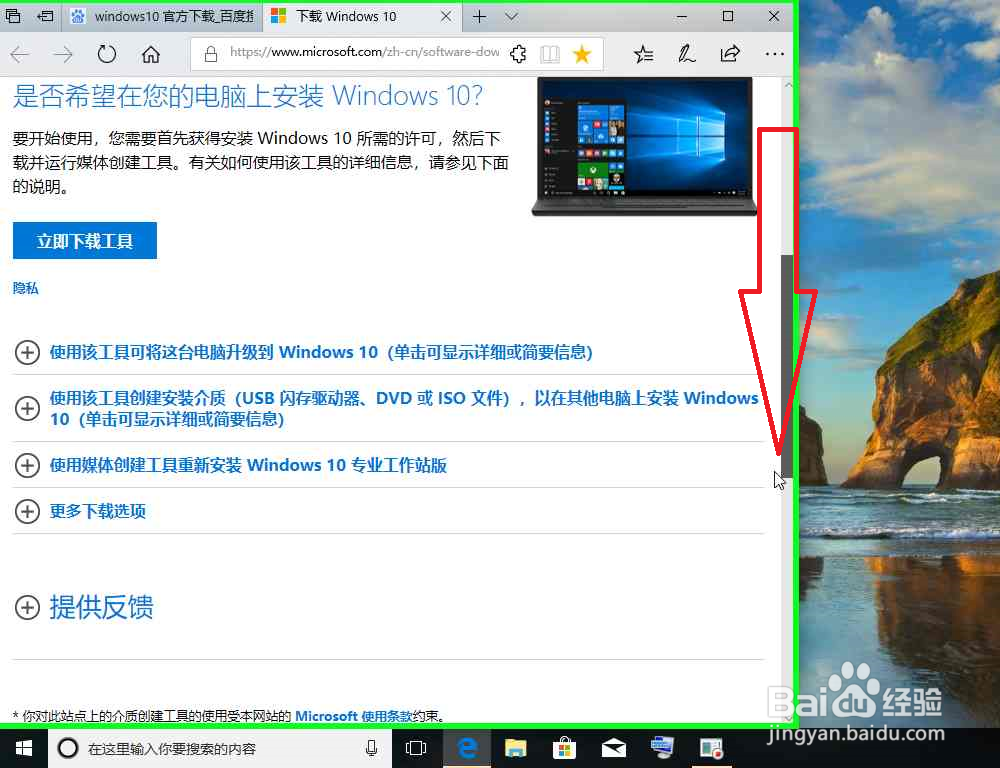The height and width of the screenshot is (768, 1000).
Task: Click the Edge taskbar icon
Action: [x=467, y=748]
